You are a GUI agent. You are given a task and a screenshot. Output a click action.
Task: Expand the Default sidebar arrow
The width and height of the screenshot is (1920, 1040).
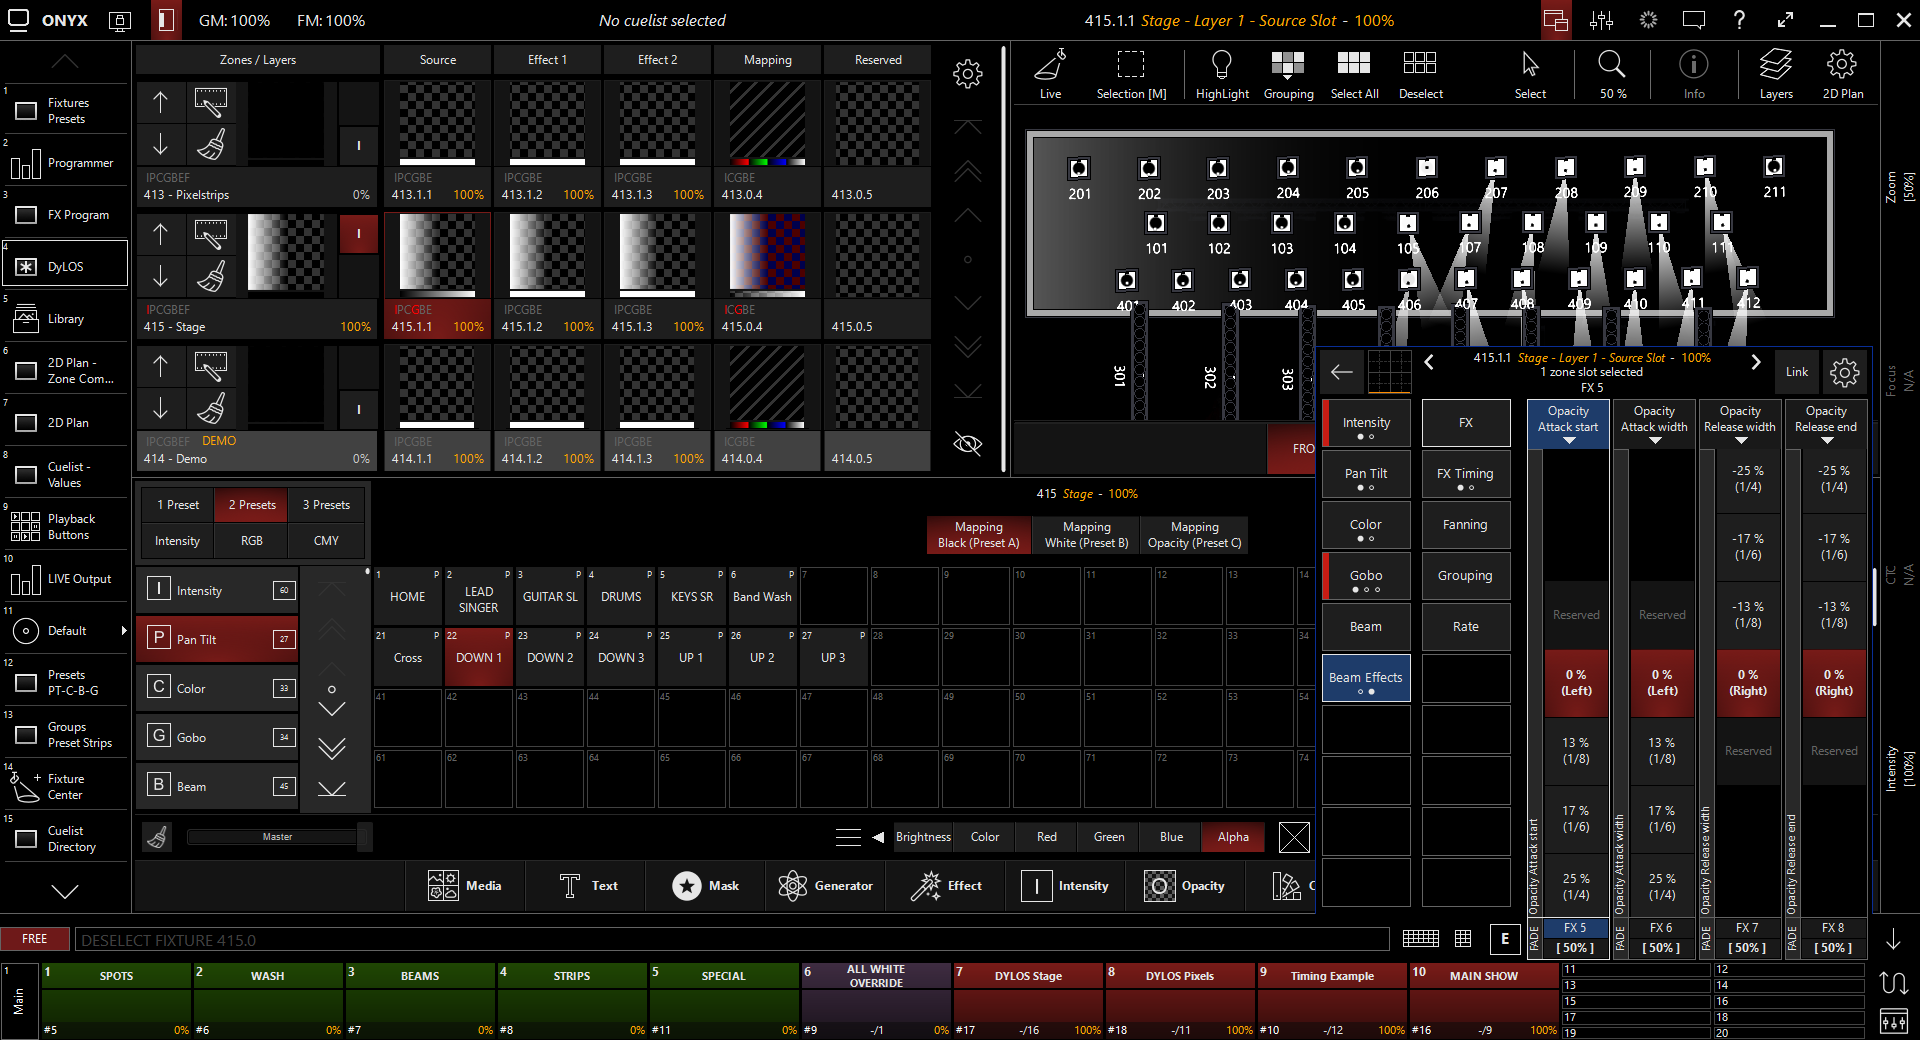point(124,630)
